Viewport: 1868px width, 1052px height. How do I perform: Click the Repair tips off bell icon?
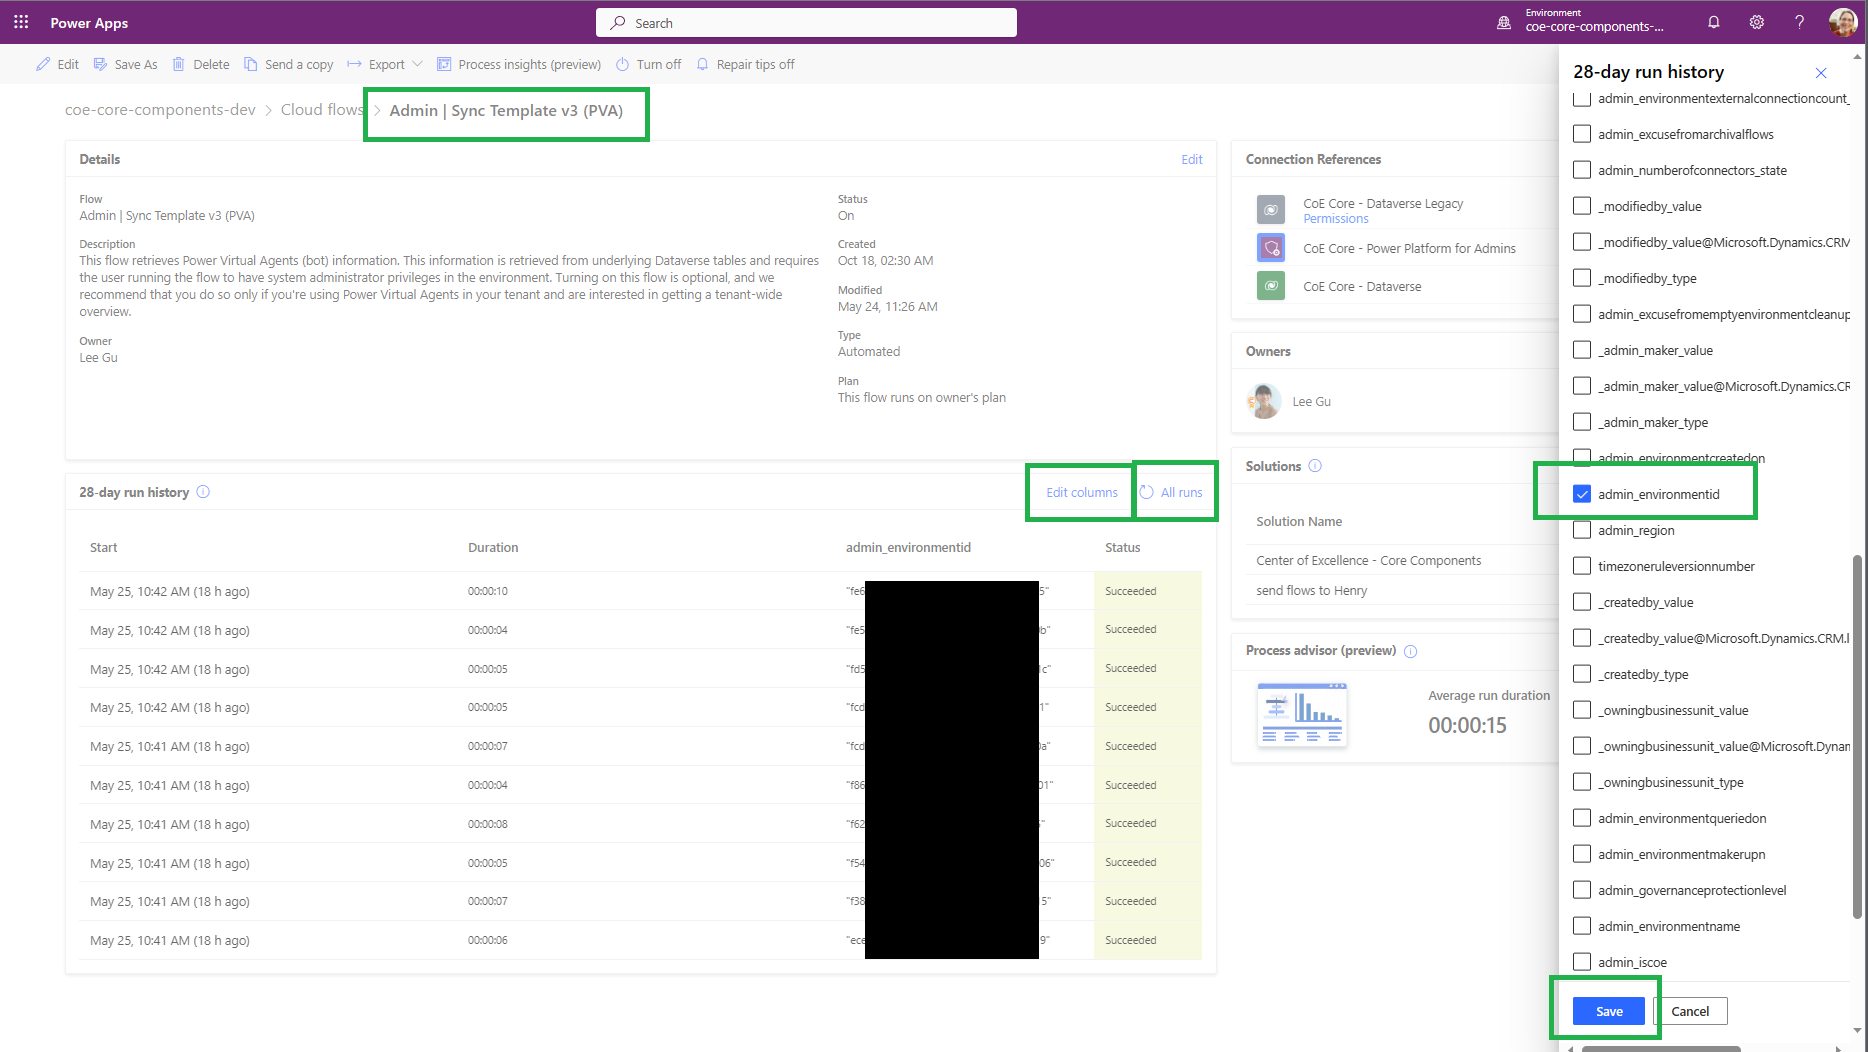pyautogui.click(x=703, y=63)
